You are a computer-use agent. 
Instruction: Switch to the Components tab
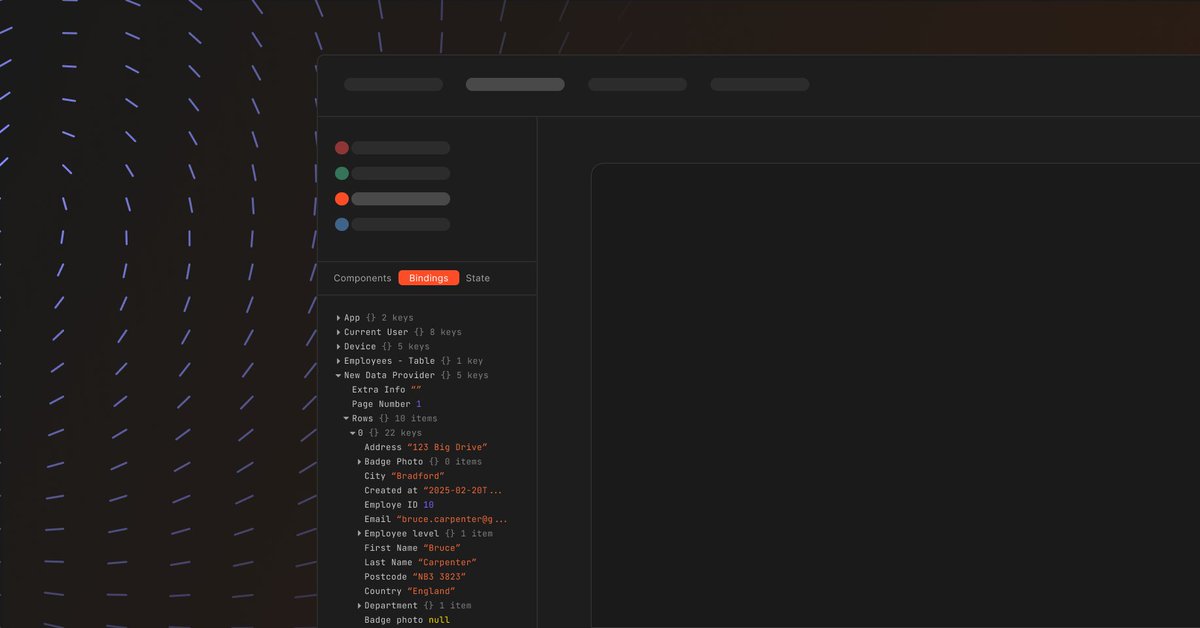tap(362, 277)
